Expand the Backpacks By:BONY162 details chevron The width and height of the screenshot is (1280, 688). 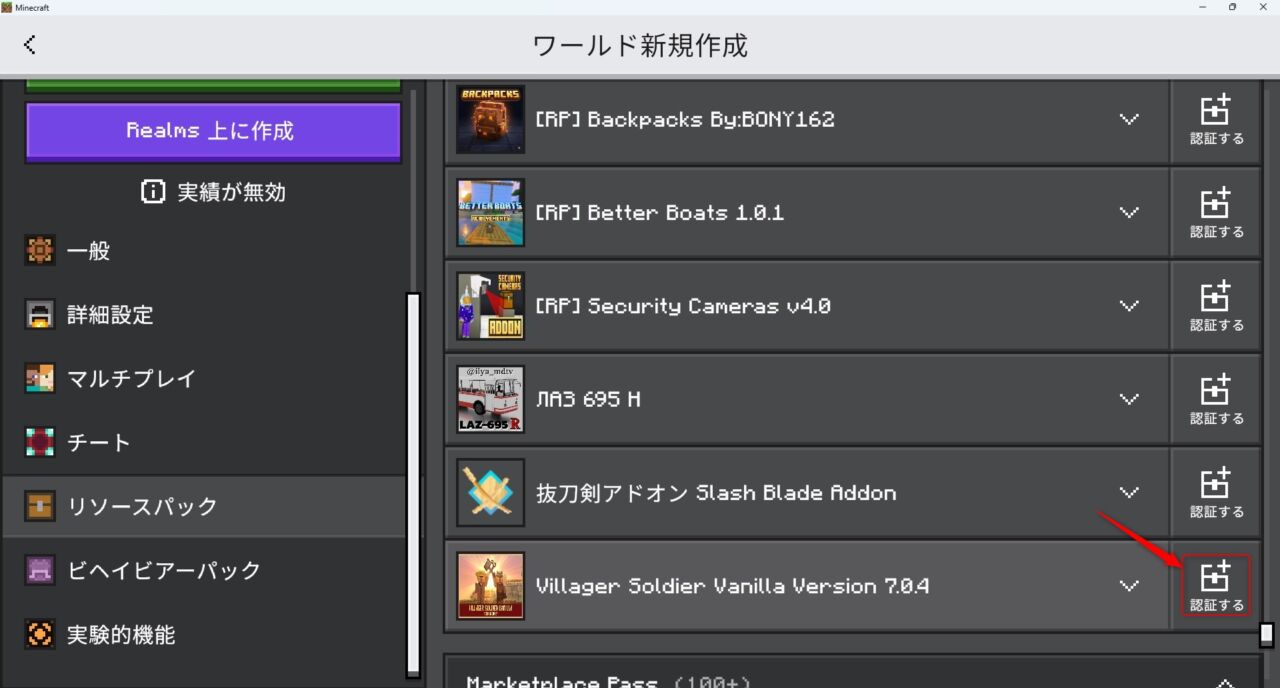tap(1129, 120)
